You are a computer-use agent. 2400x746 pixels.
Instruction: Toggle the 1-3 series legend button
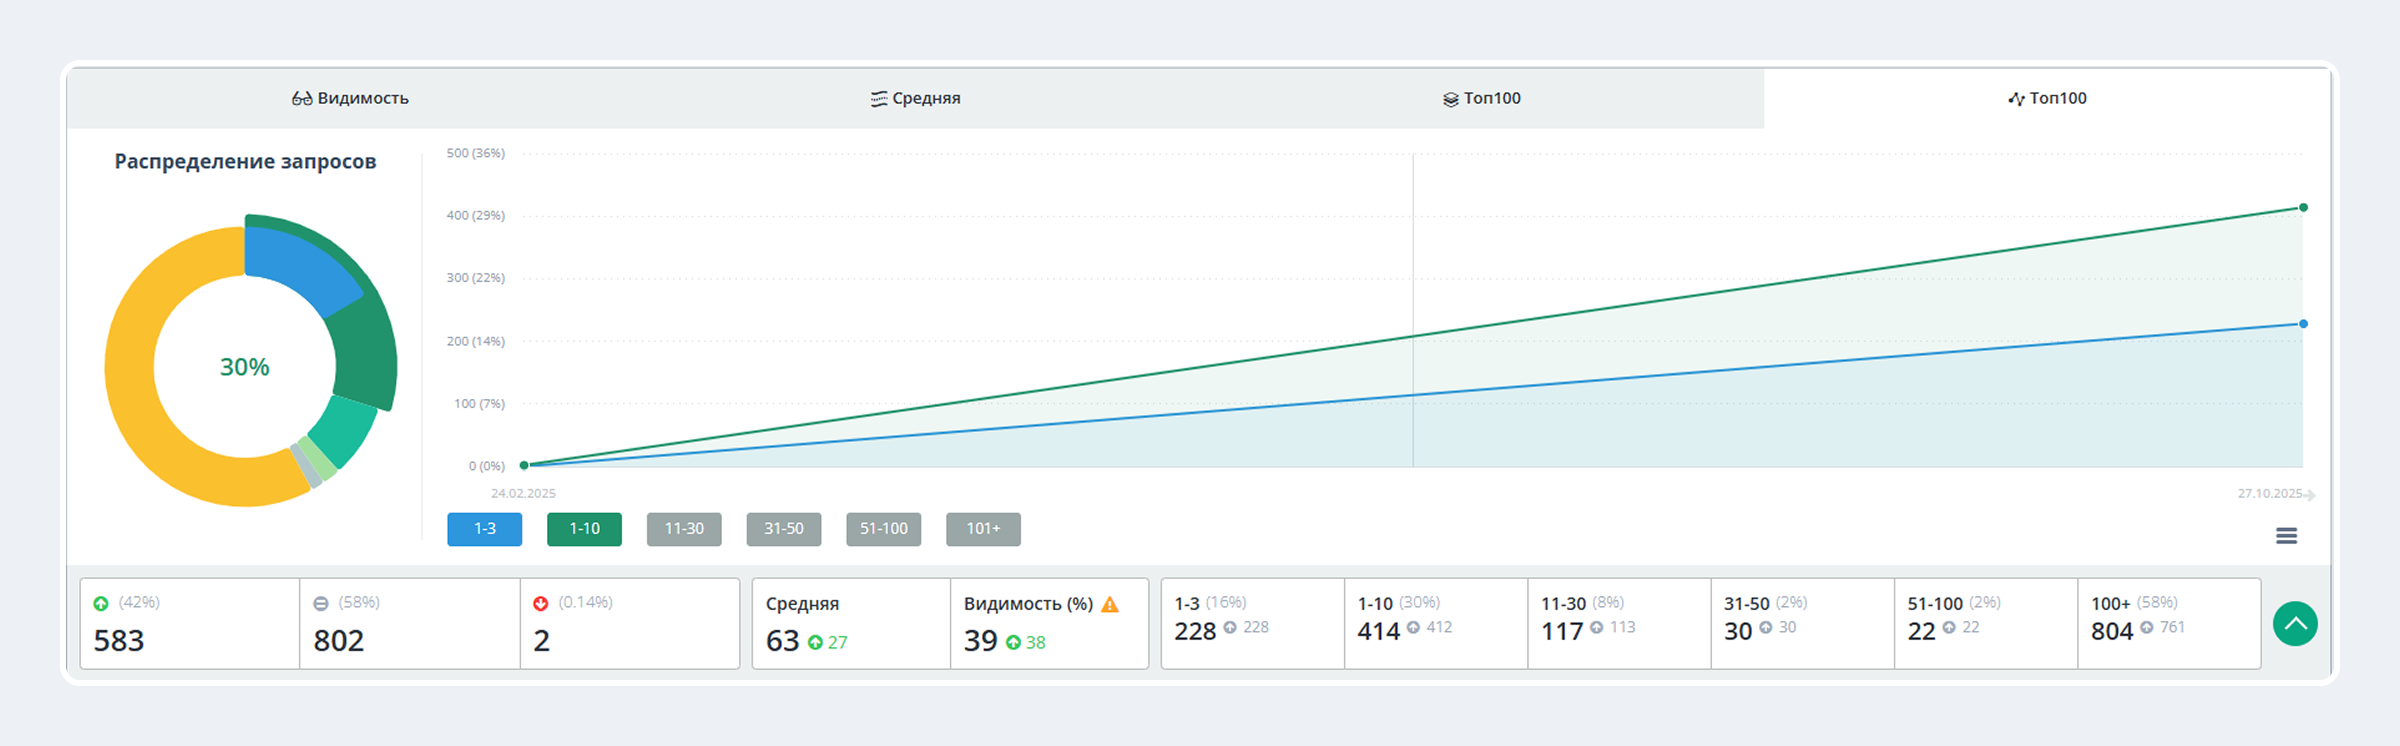[484, 529]
